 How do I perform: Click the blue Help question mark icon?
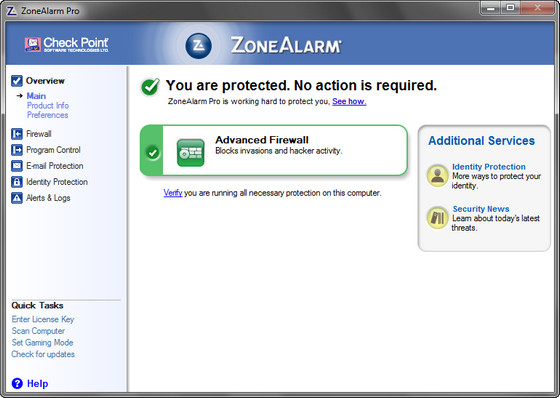17,383
